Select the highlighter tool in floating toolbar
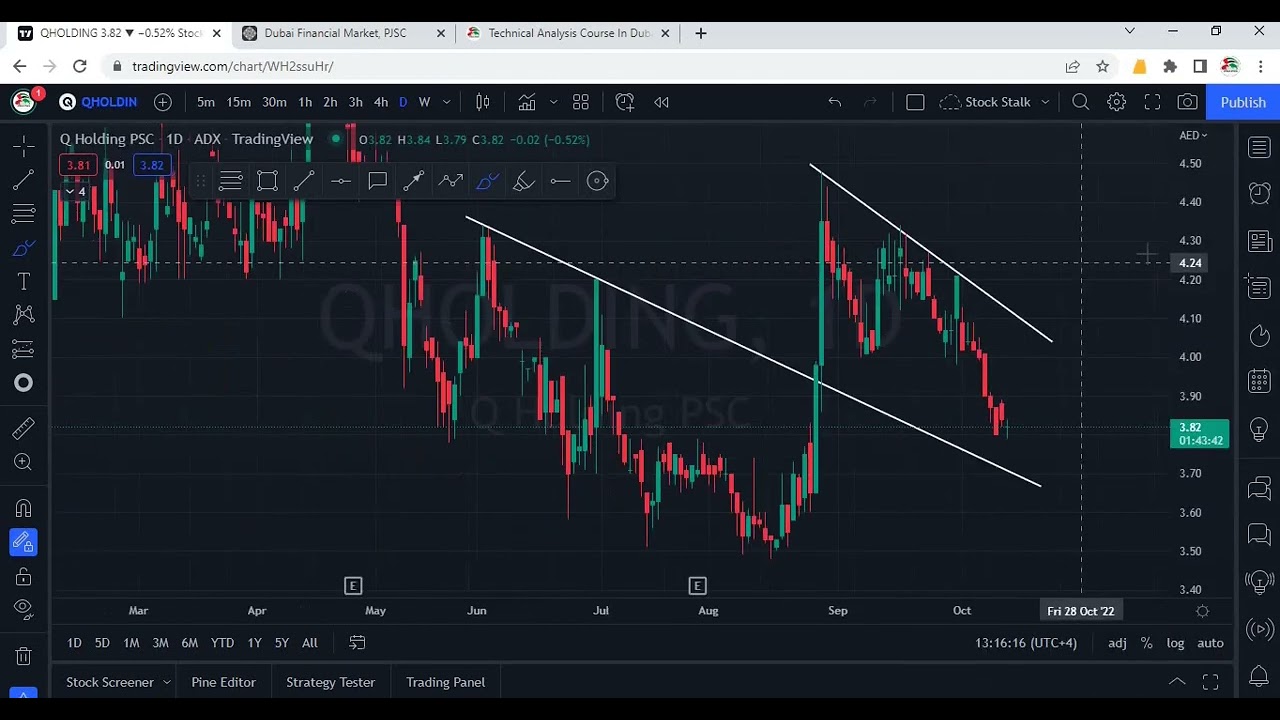 [523, 181]
